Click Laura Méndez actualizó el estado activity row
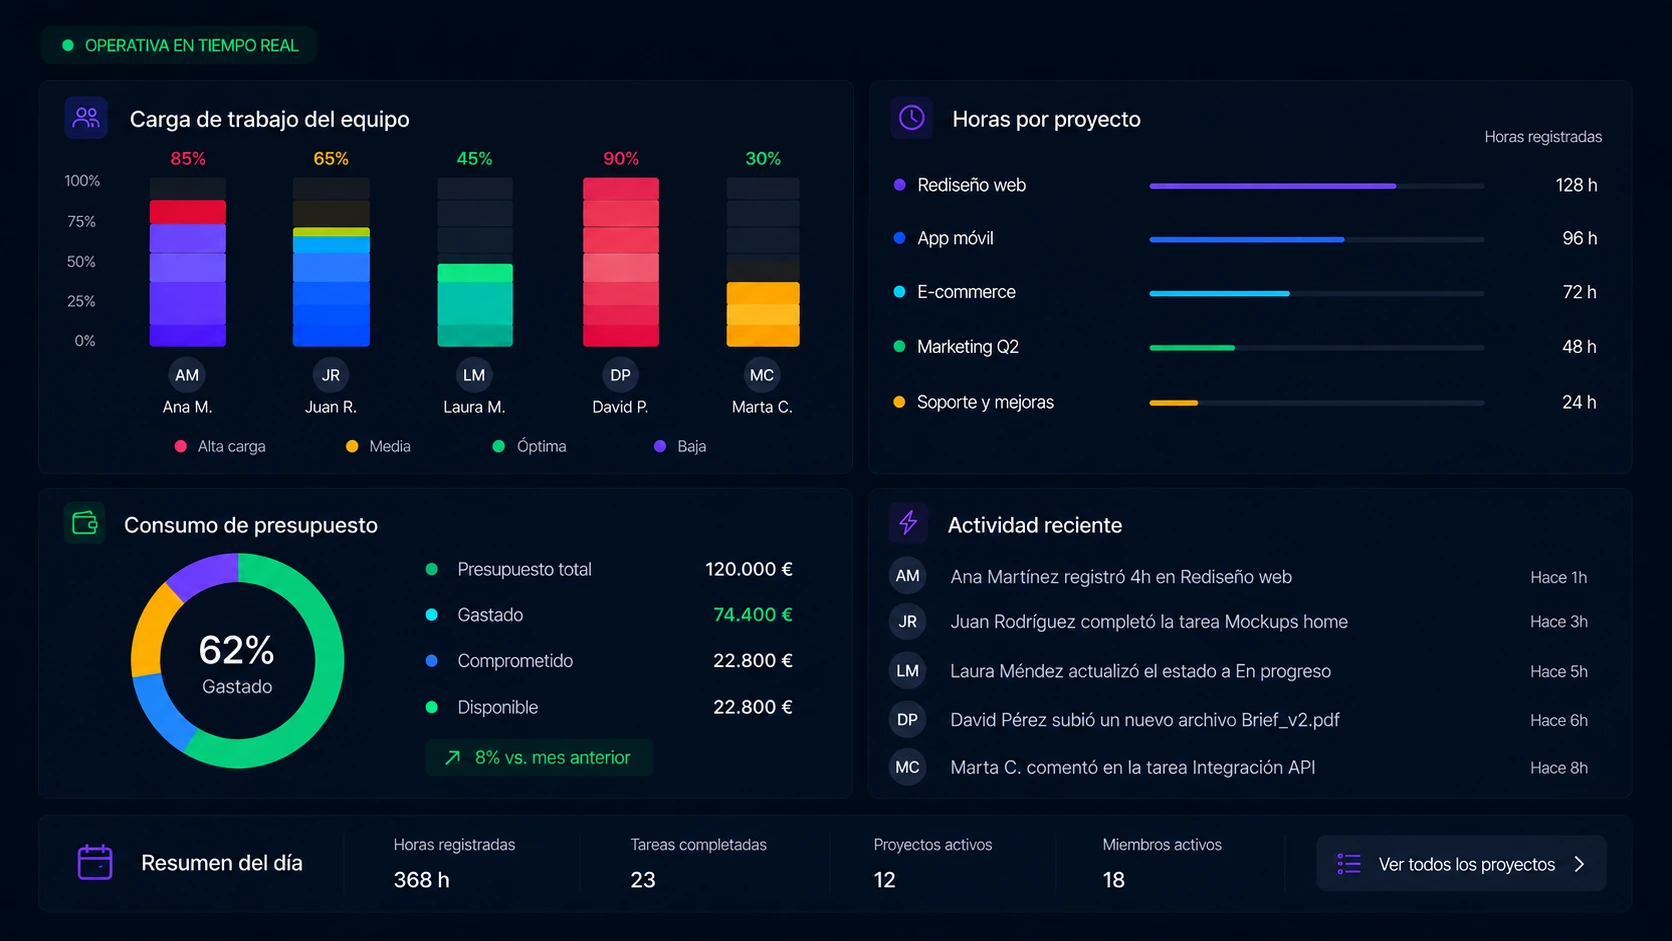Image resolution: width=1672 pixels, height=941 pixels. pos(1240,671)
